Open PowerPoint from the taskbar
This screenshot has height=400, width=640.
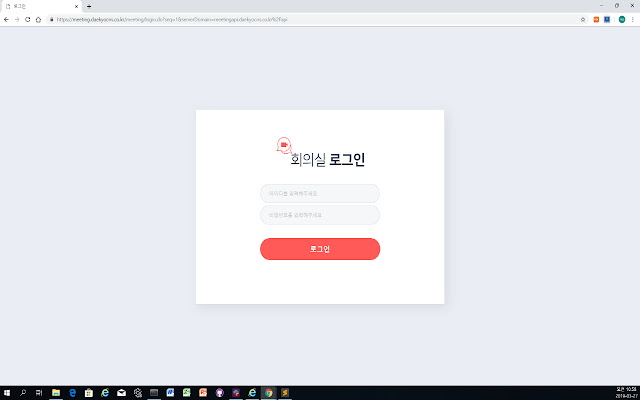tap(203, 393)
